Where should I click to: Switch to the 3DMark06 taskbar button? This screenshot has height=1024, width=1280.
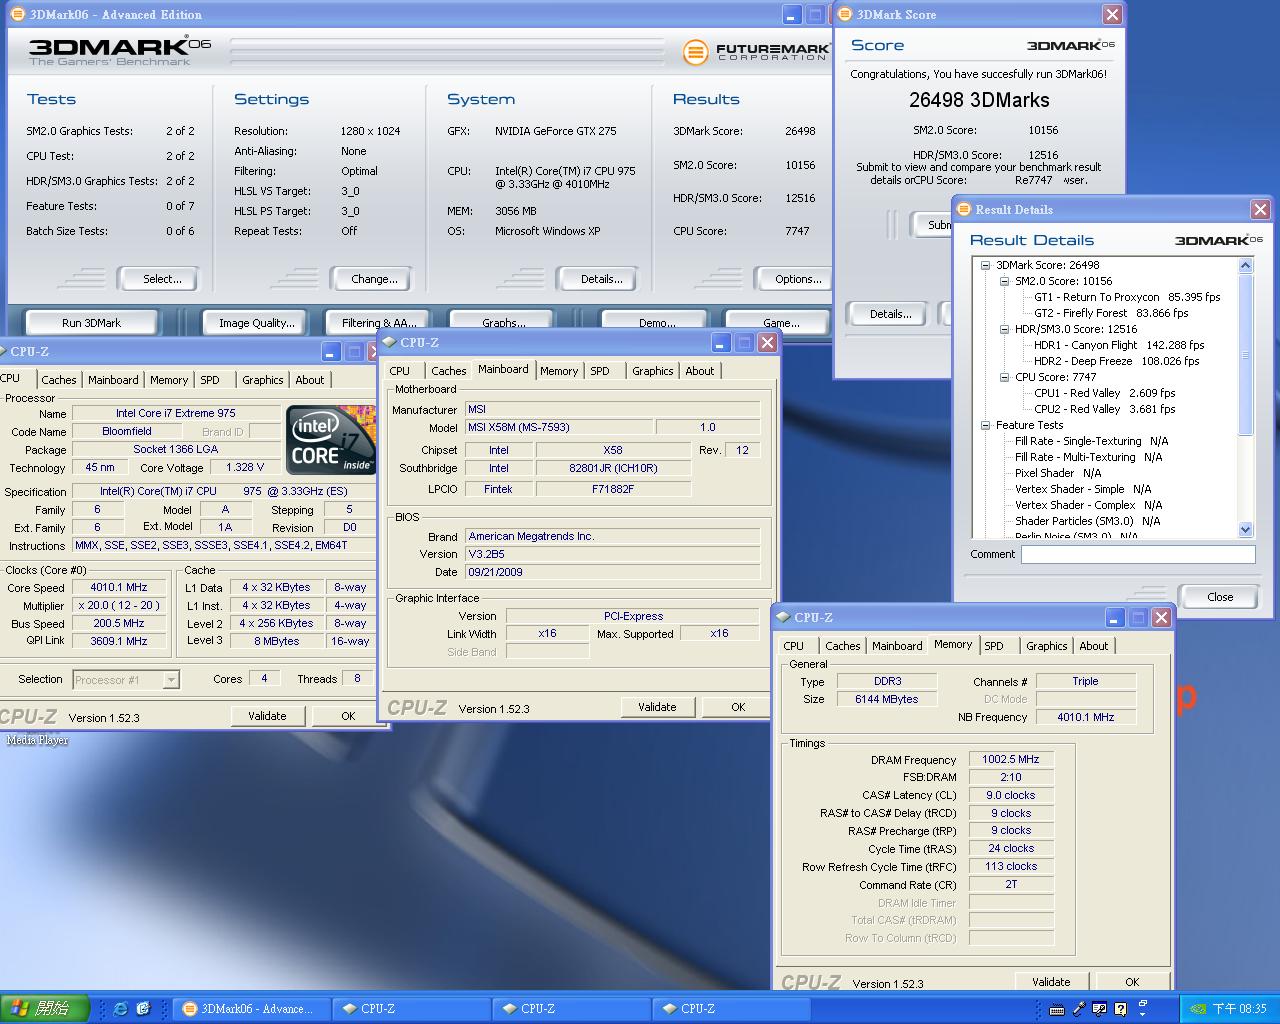pos(251,1009)
